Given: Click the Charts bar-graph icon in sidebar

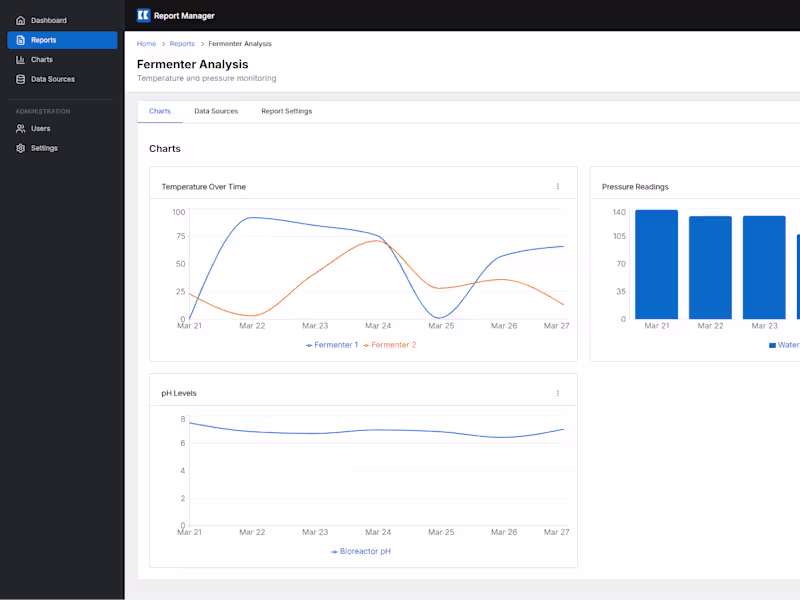Looking at the screenshot, I should 20,60.
